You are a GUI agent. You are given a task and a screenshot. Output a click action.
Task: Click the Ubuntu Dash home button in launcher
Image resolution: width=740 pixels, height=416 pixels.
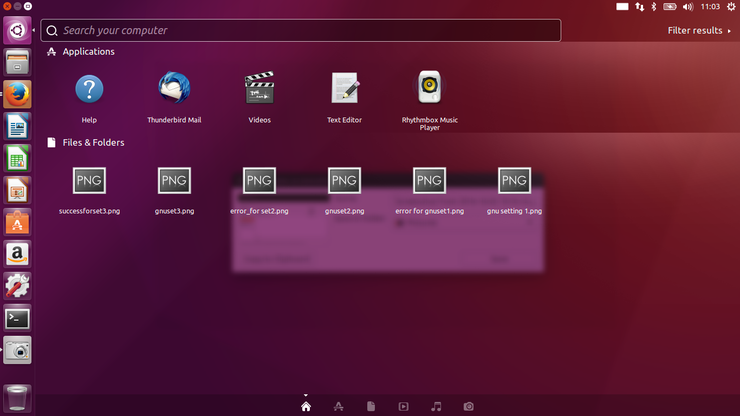(17, 30)
